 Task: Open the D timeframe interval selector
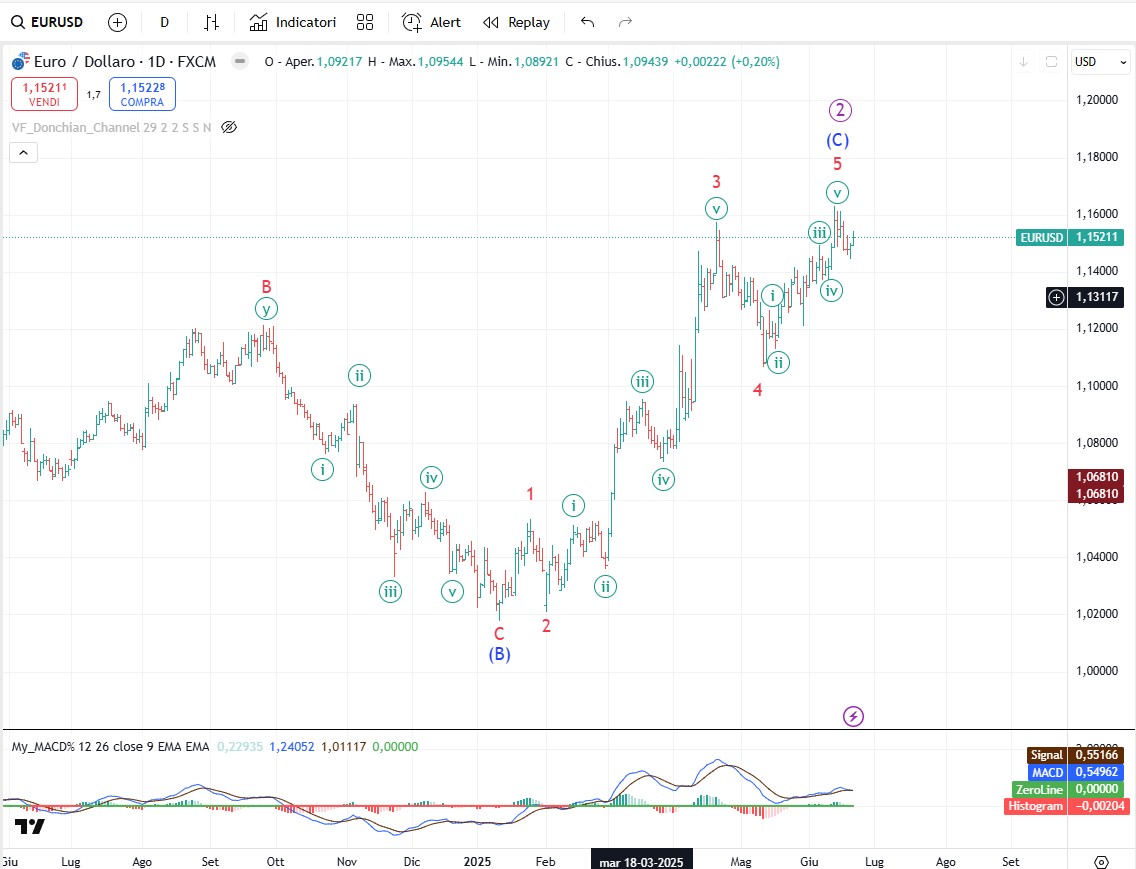pos(164,22)
